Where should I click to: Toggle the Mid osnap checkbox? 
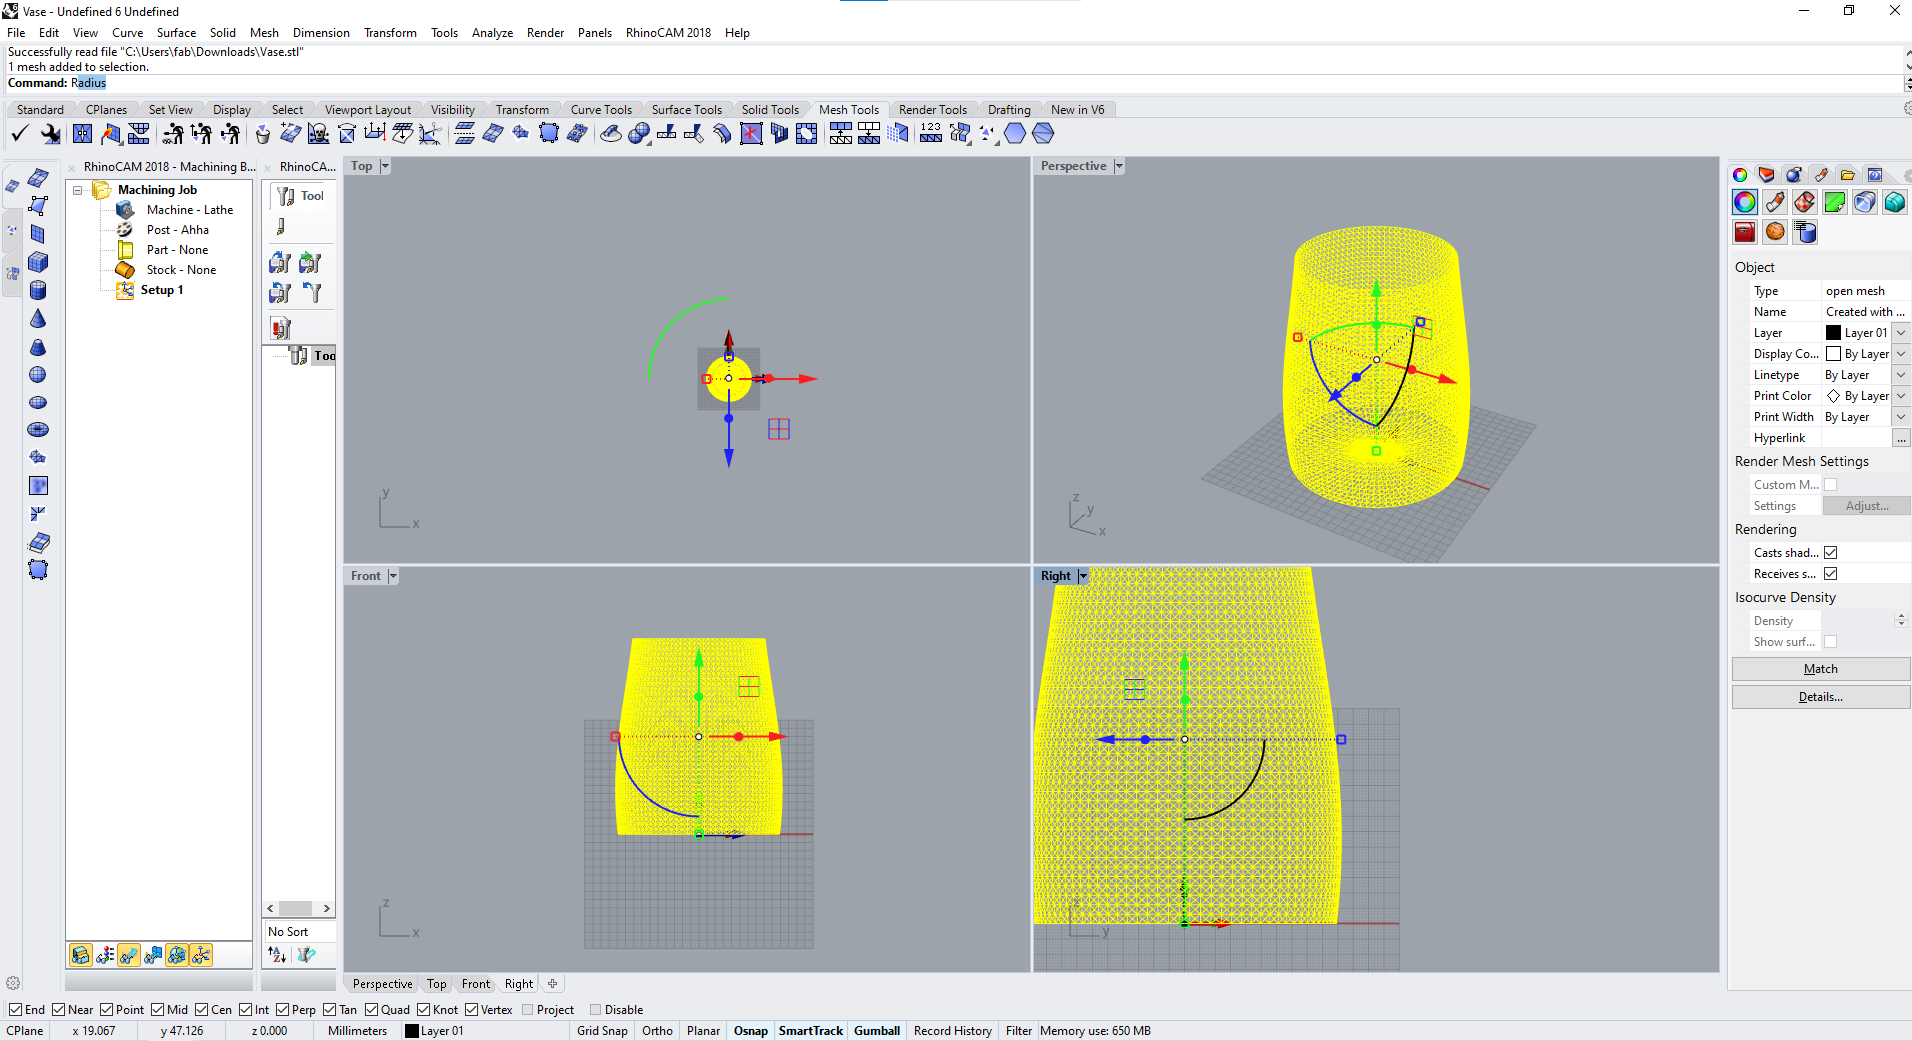point(157,1010)
